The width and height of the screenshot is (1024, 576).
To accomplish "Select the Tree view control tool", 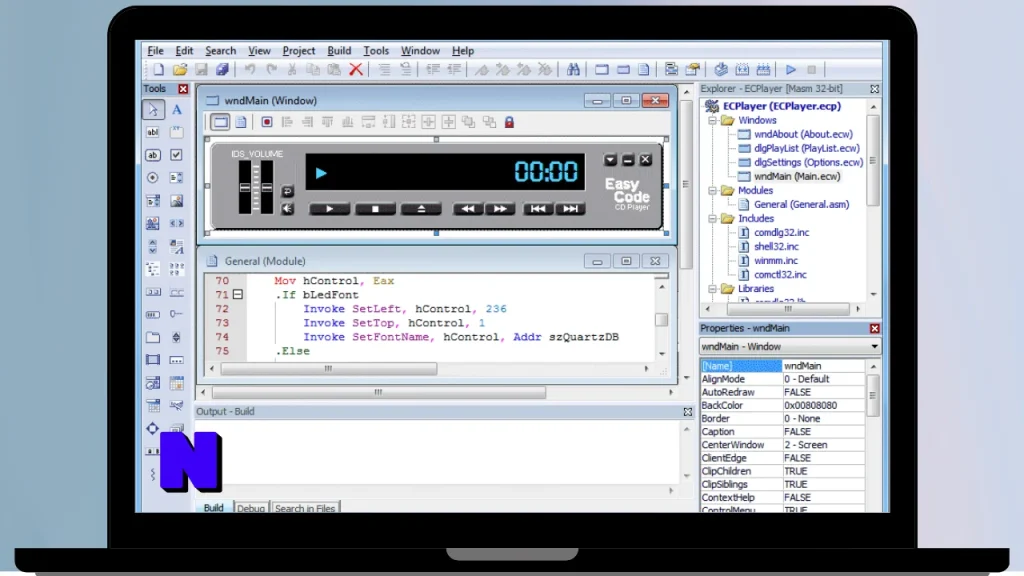I will [153, 269].
